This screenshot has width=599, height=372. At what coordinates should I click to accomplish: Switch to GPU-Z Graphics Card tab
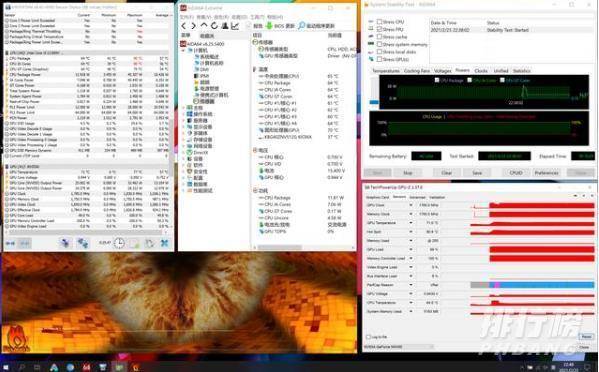tap(377, 197)
